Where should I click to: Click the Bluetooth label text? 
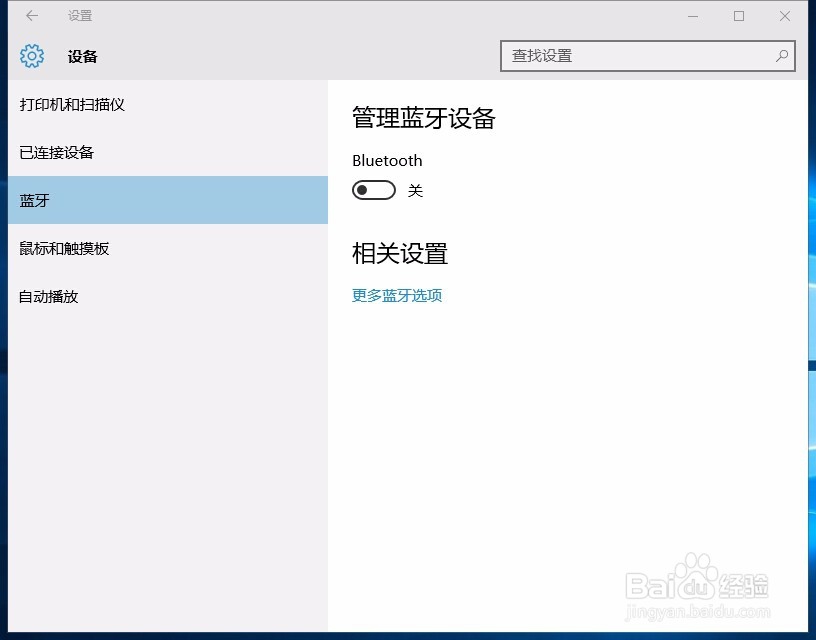(x=387, y=160)
